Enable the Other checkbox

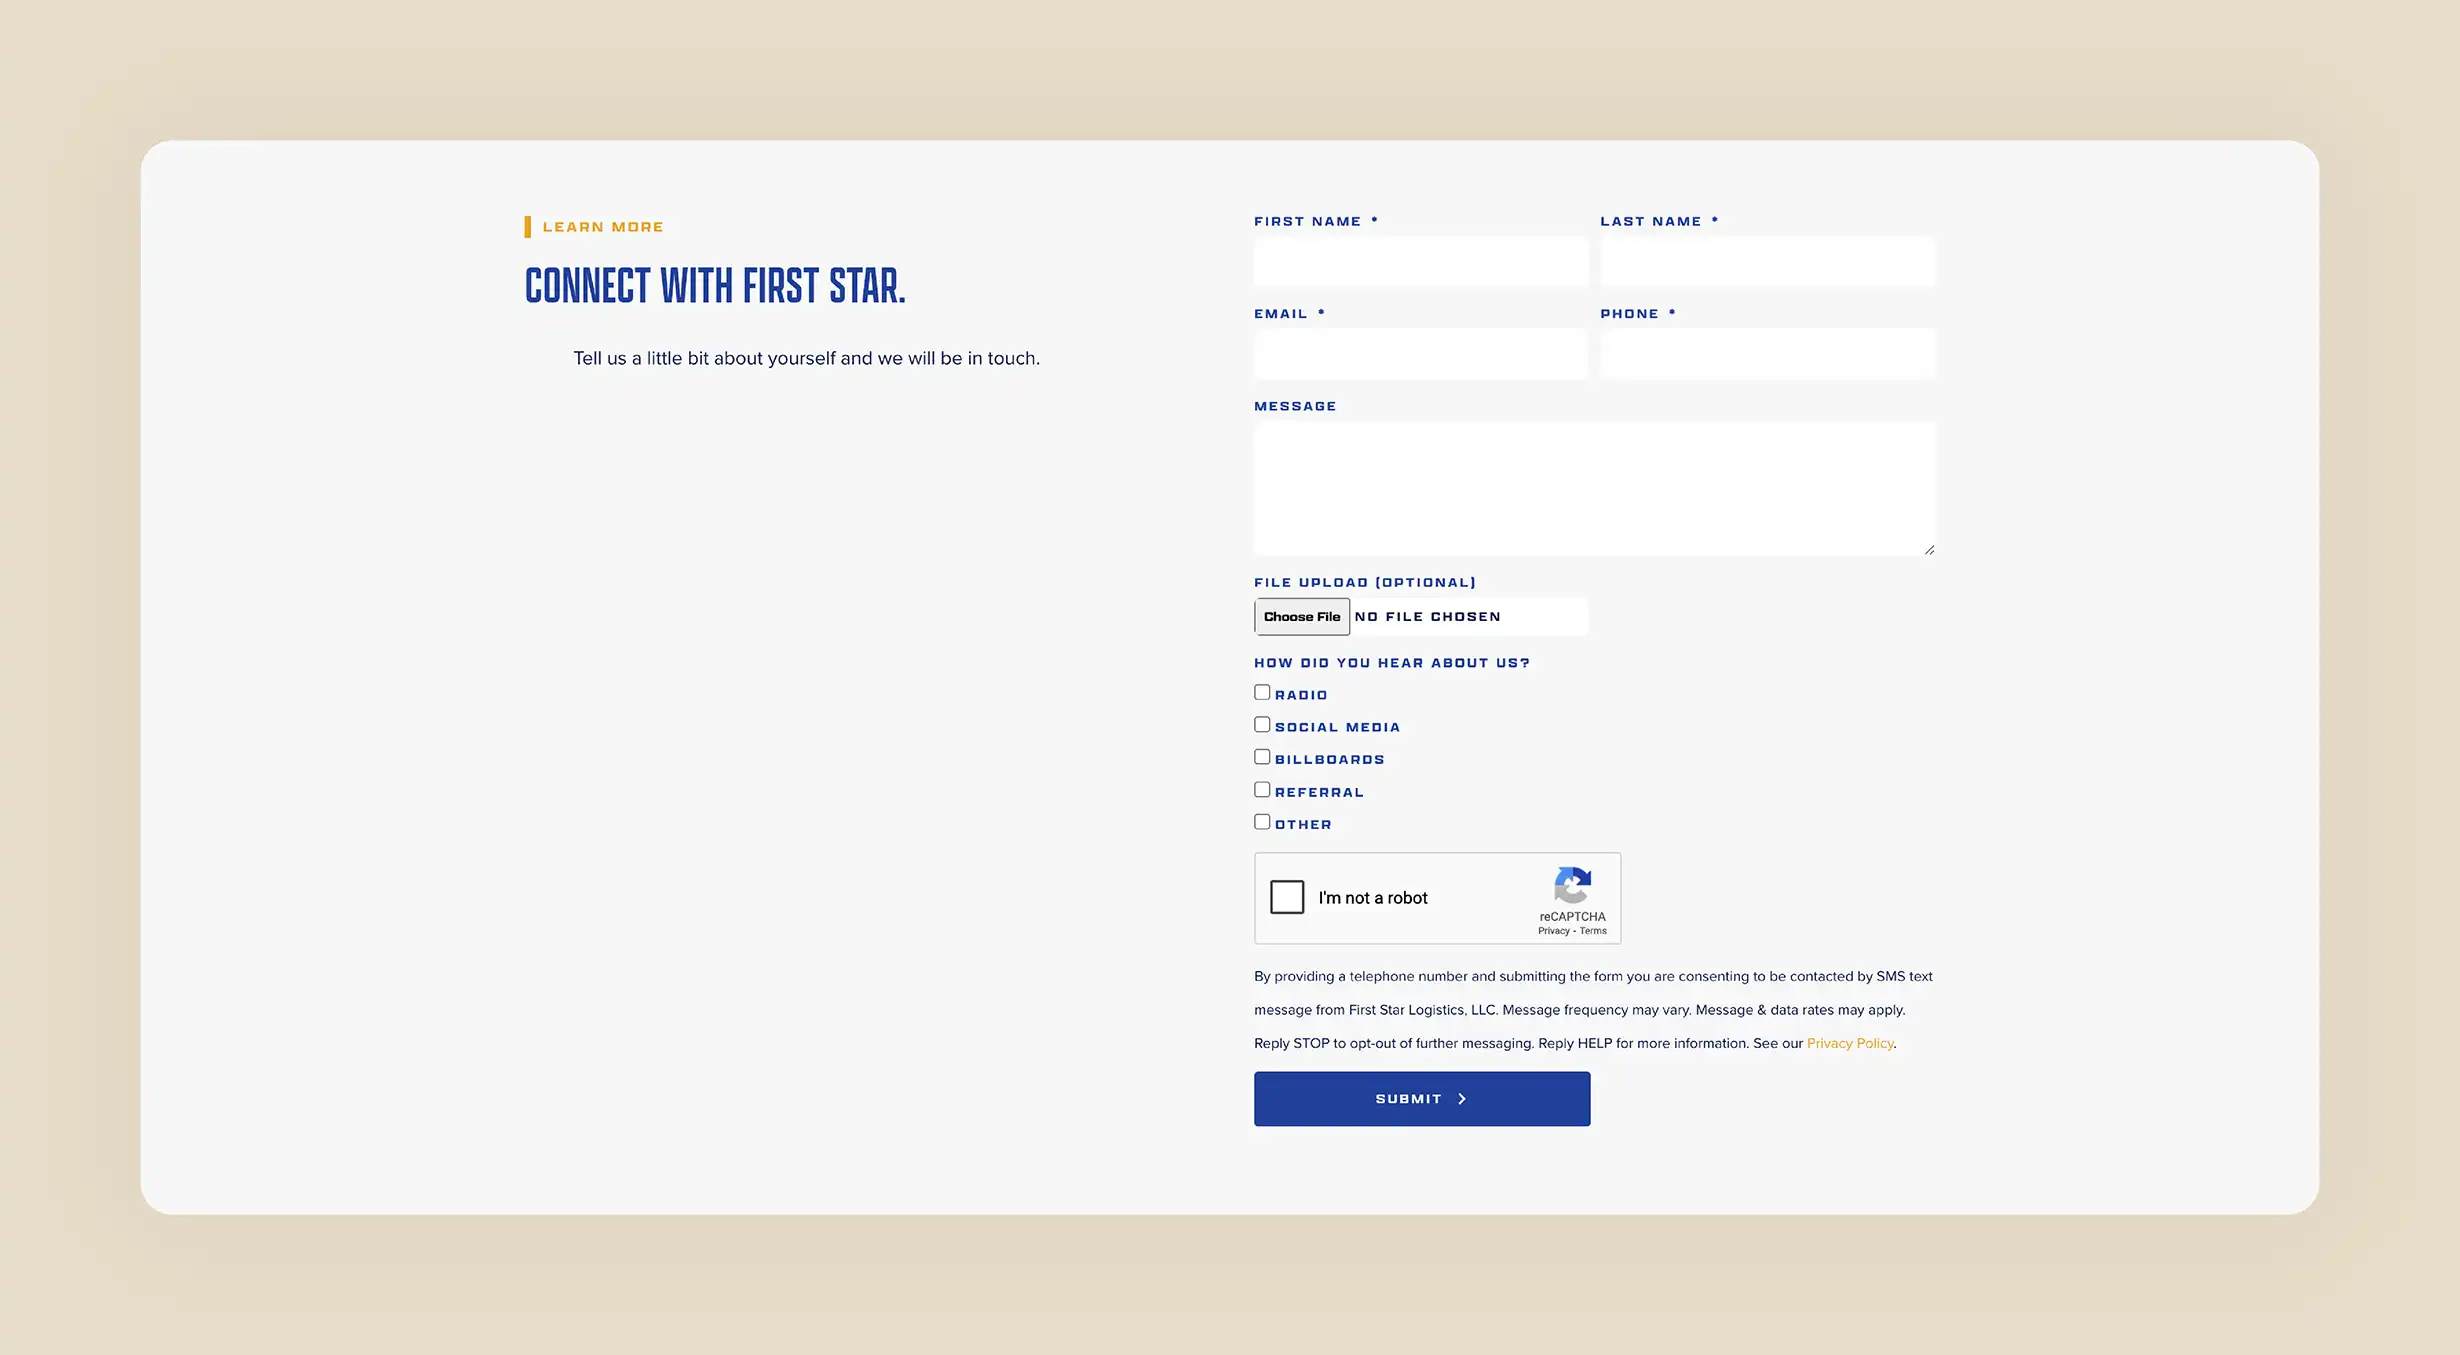click(1262, 822)
